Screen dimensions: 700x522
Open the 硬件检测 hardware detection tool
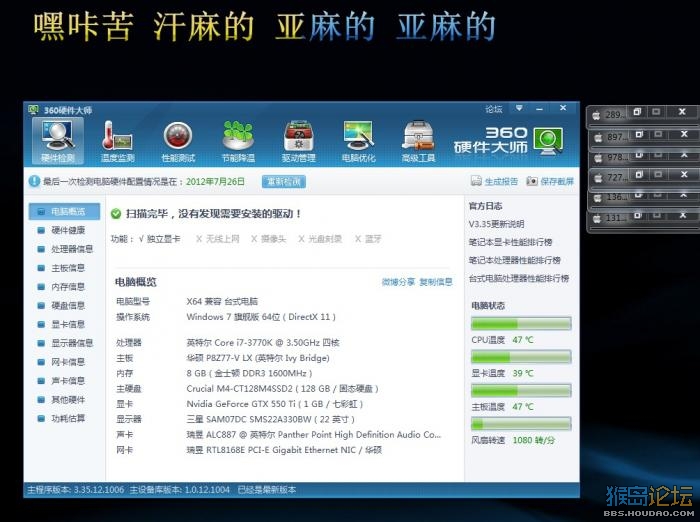click(x=58, y=141)
